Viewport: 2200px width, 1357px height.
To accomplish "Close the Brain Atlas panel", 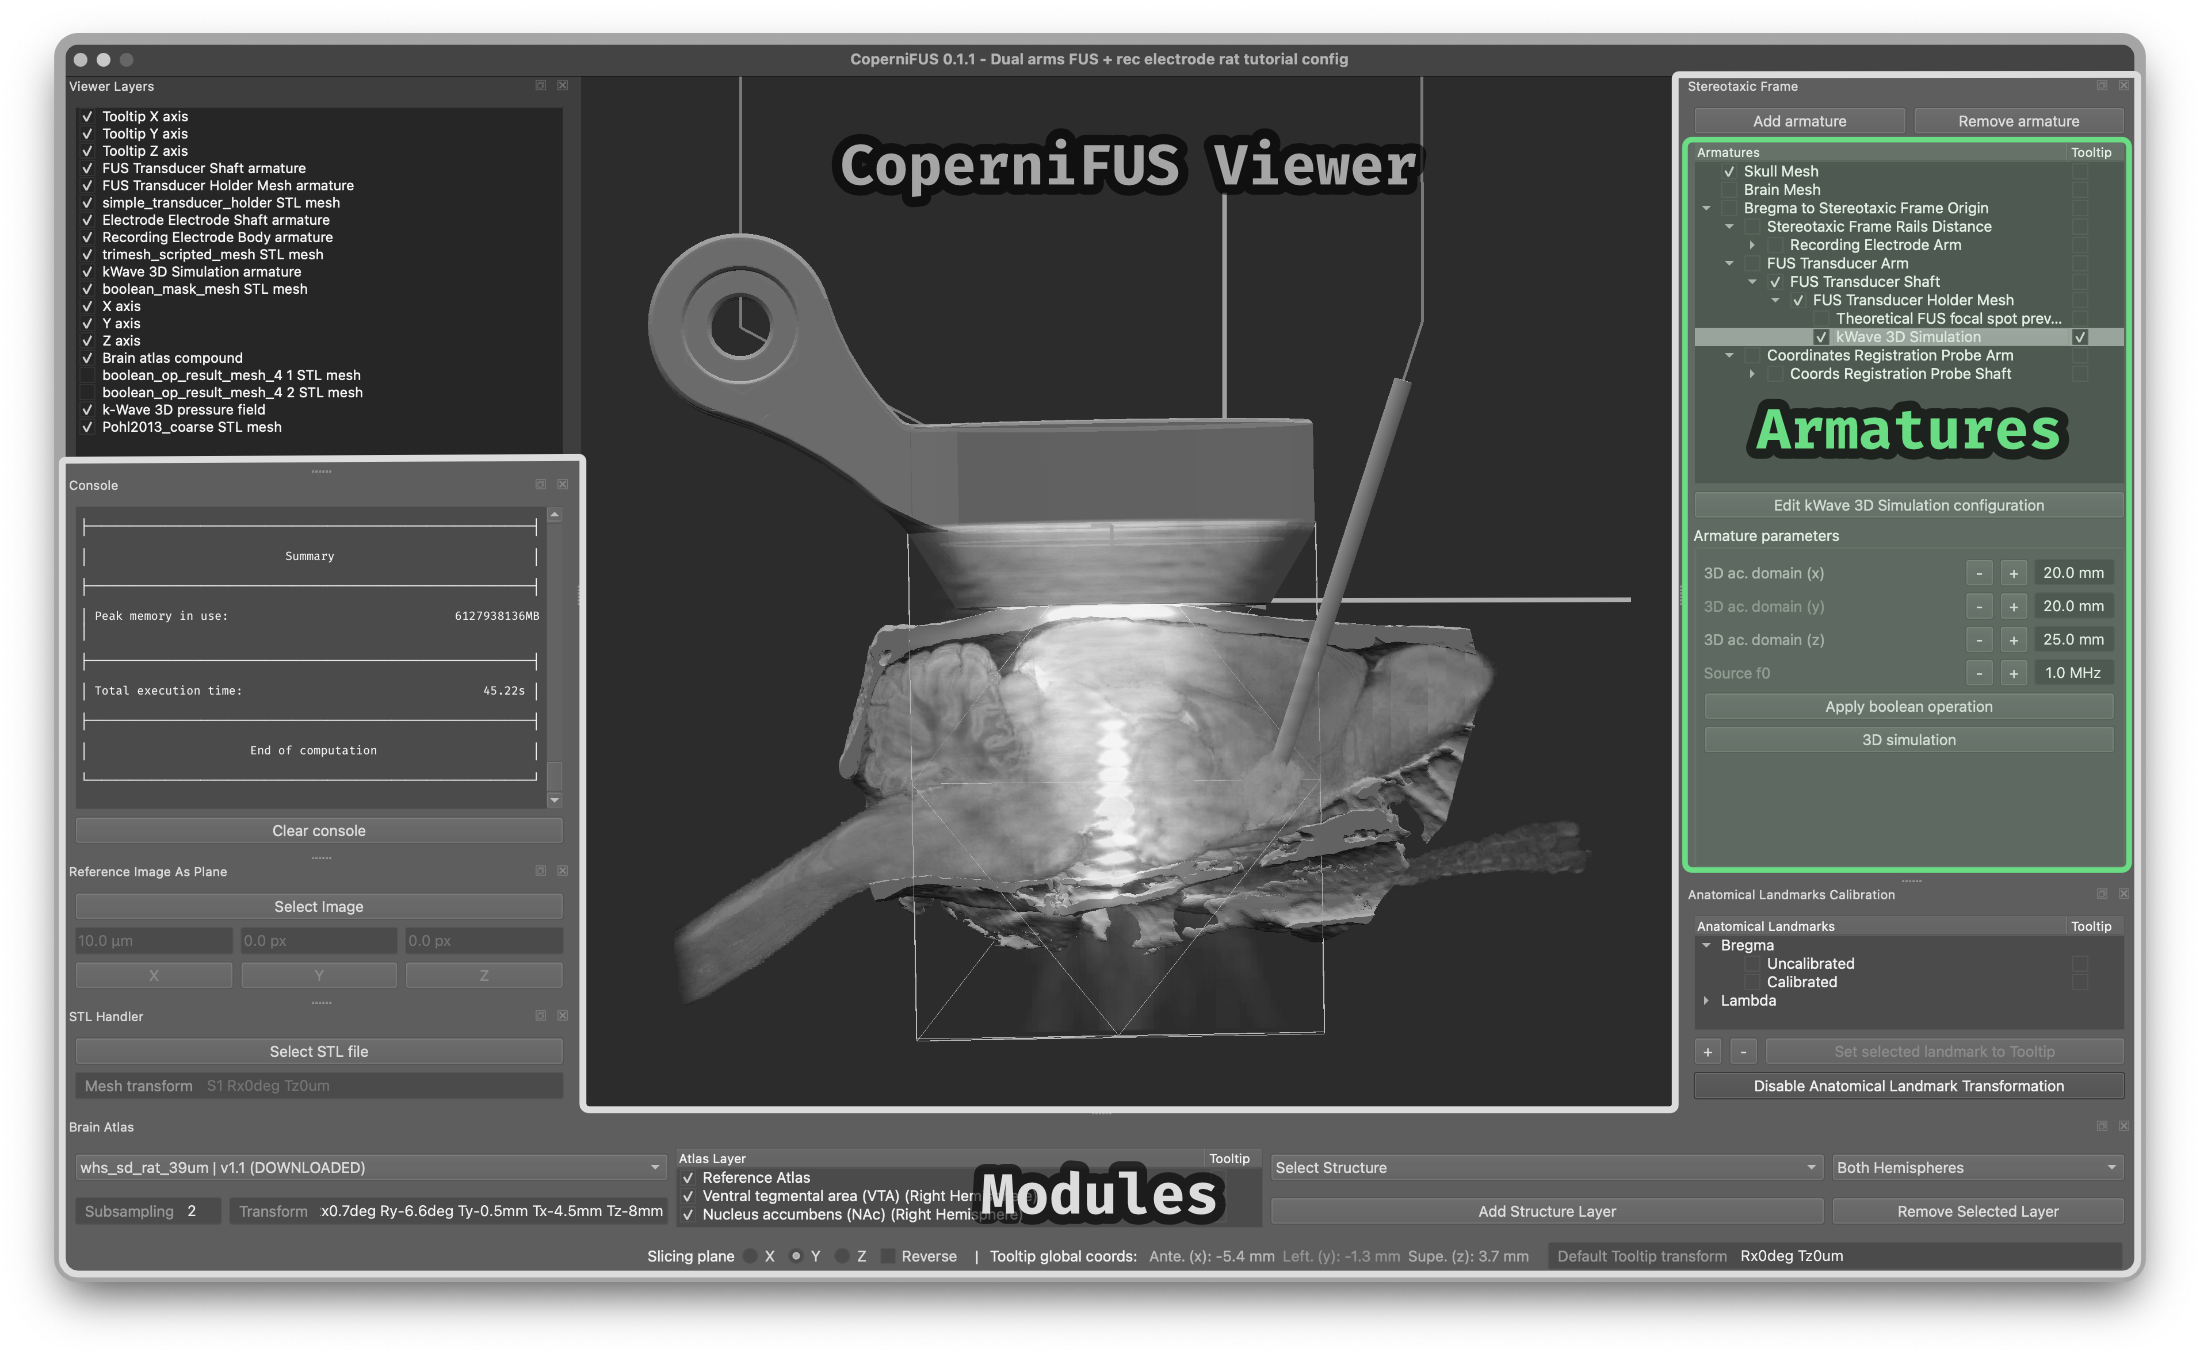I will (x=2124, y=1126).
